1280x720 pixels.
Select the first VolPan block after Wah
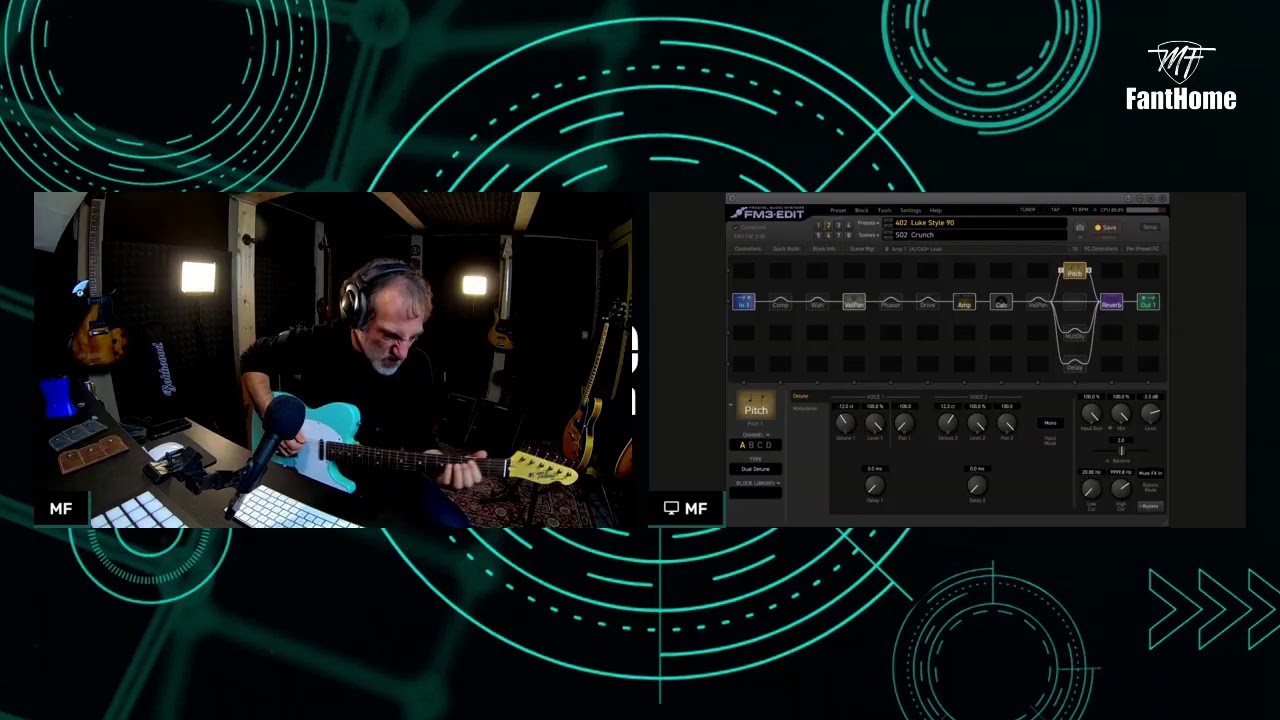(854, 302)
